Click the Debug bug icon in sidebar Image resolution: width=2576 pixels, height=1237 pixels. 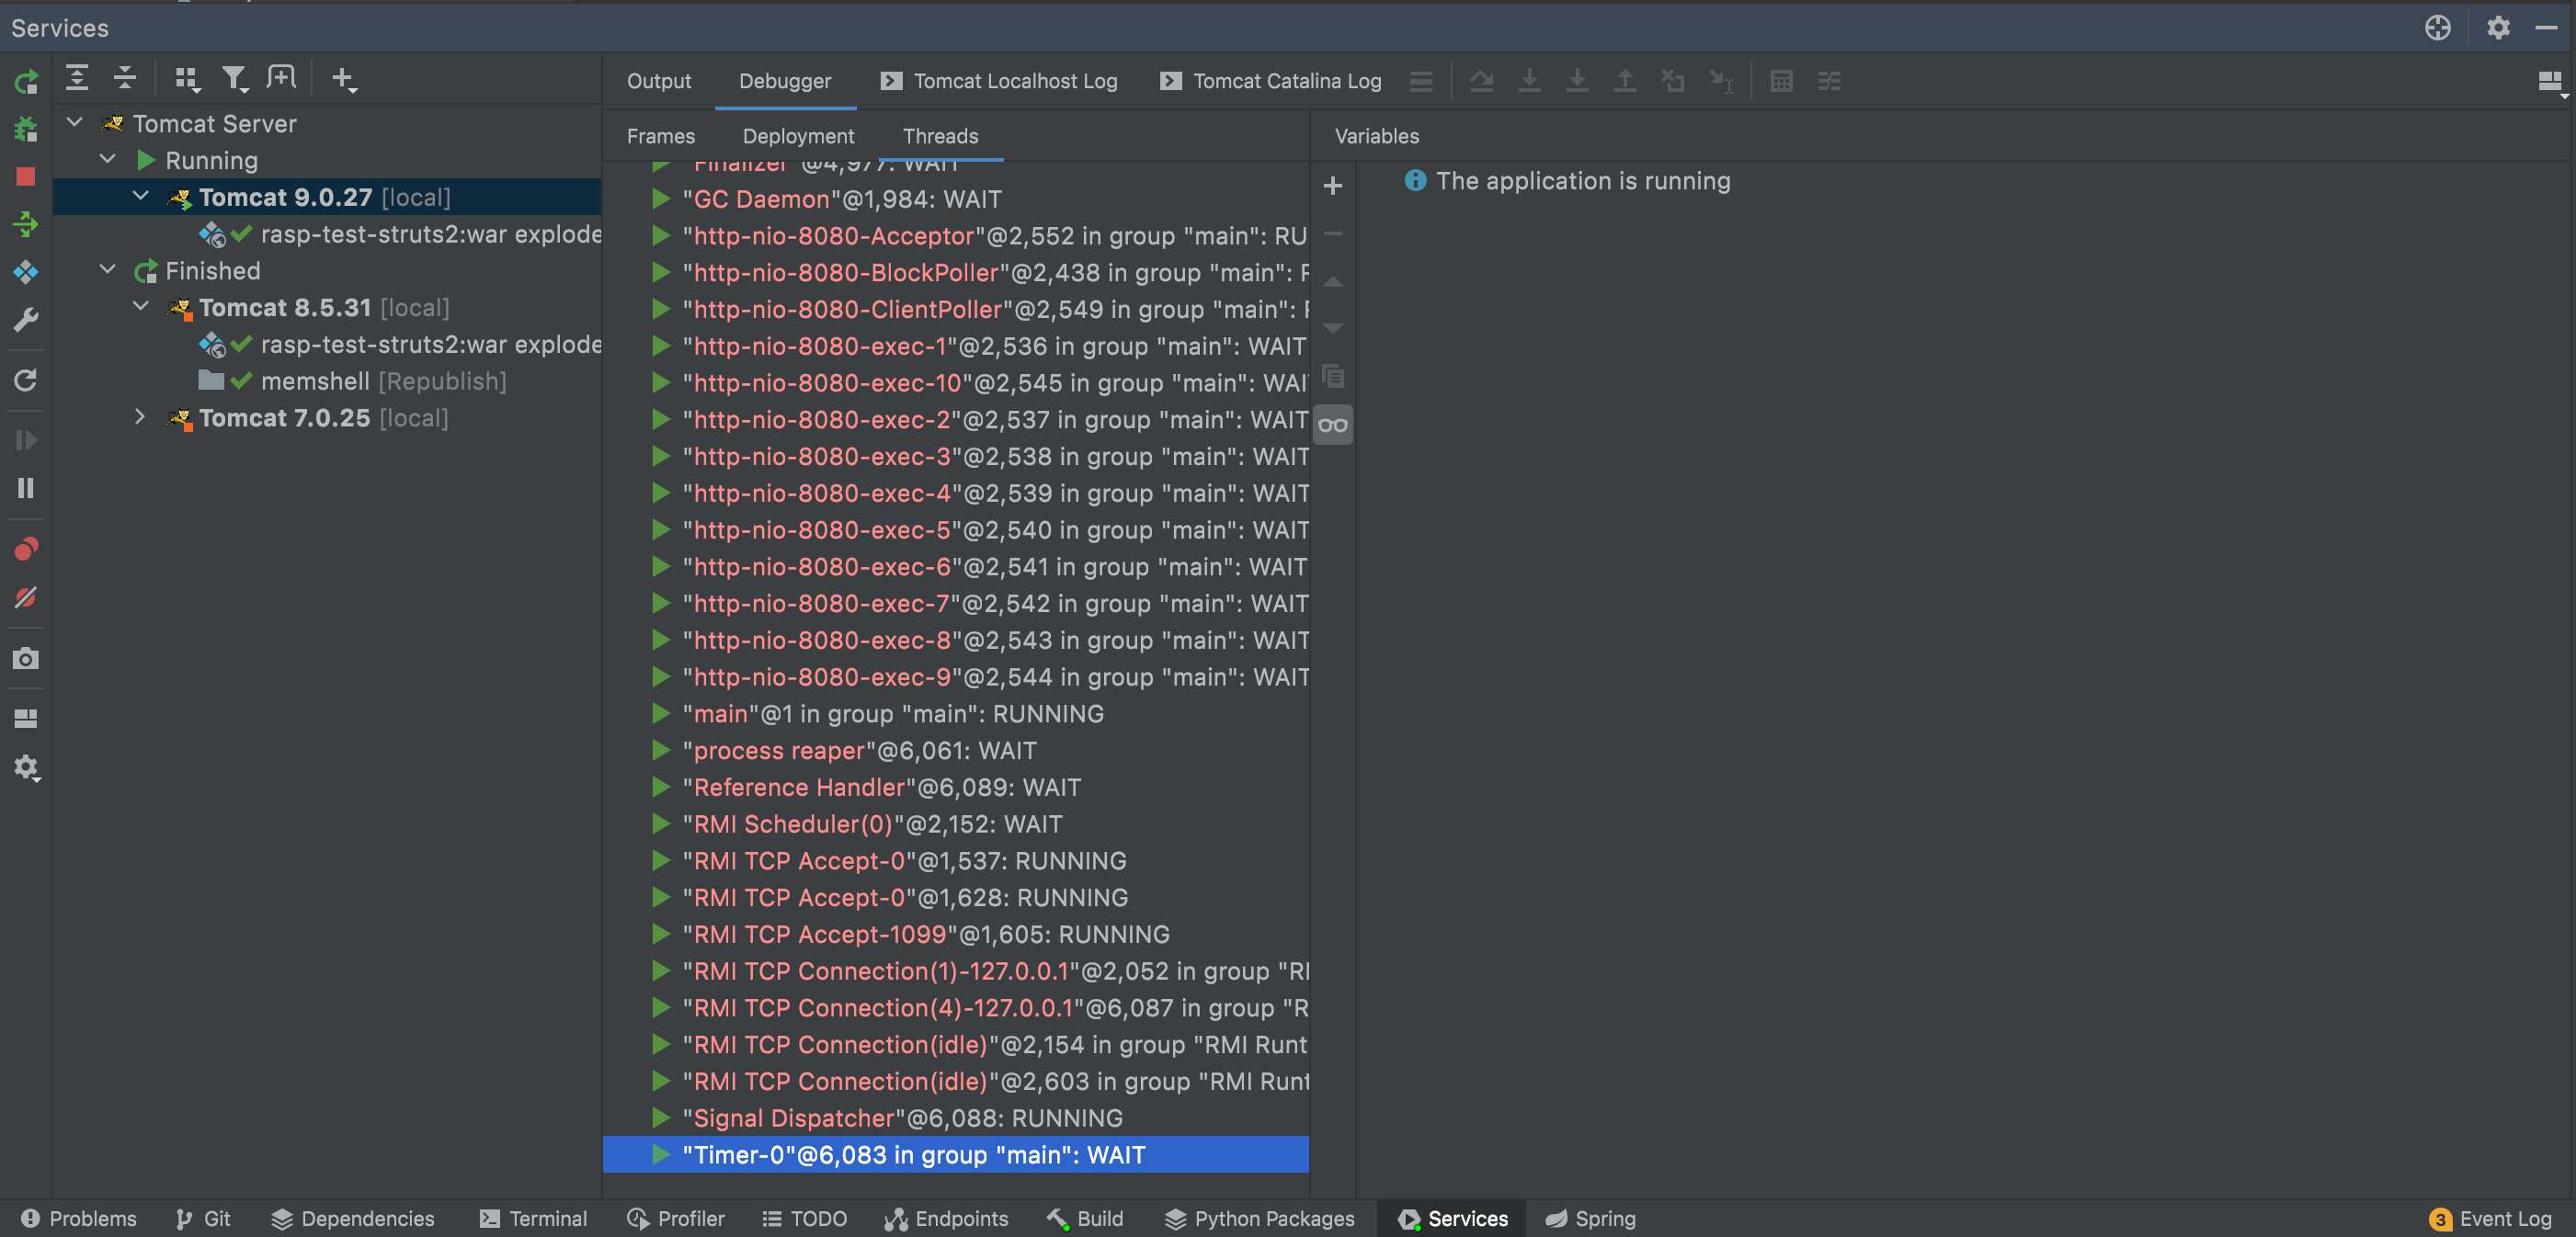pos(26,129)
